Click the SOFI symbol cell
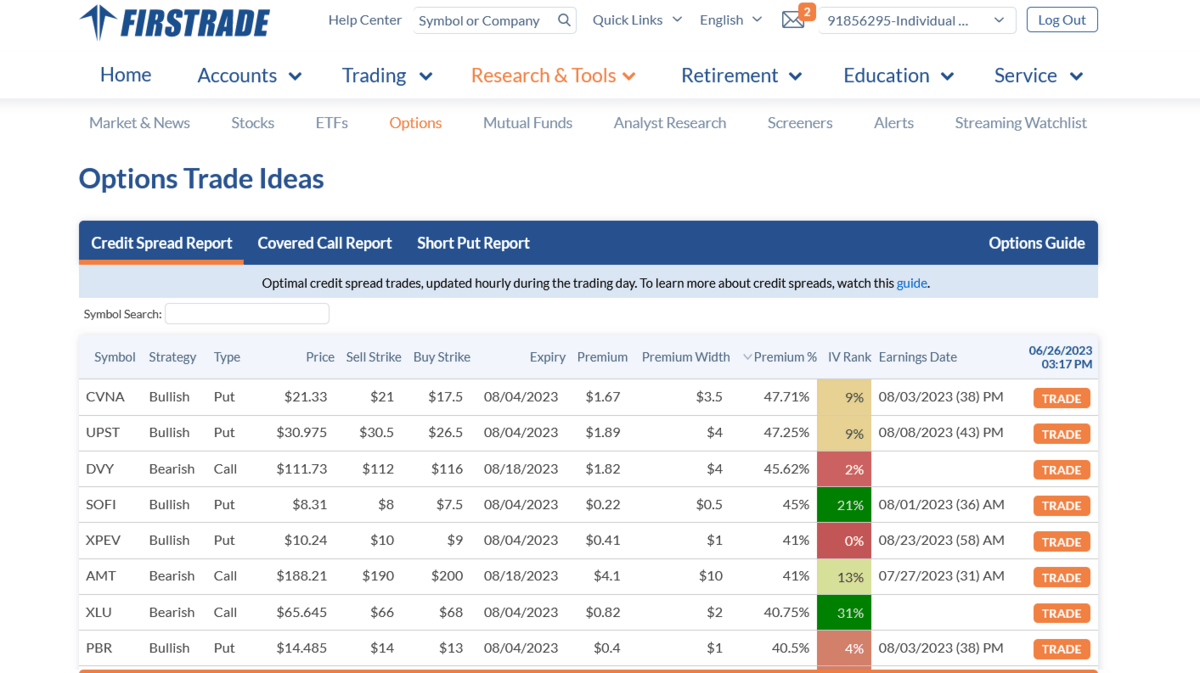 tap(102, 505)
